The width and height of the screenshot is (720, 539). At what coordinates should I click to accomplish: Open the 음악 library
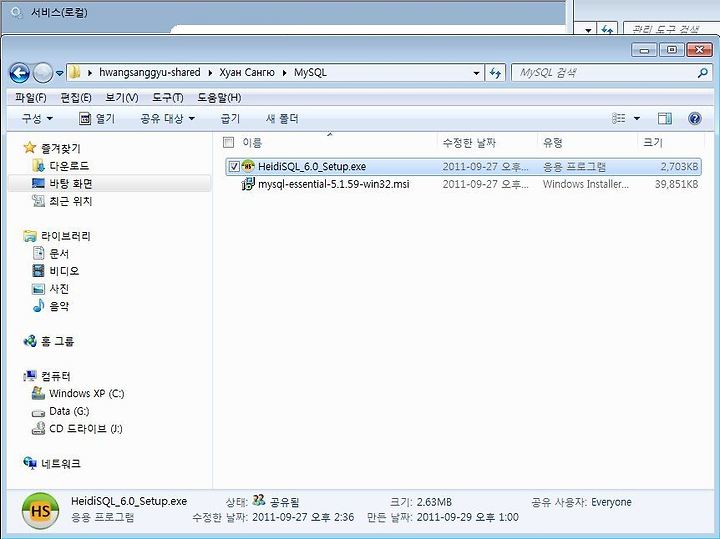point(59,306)
